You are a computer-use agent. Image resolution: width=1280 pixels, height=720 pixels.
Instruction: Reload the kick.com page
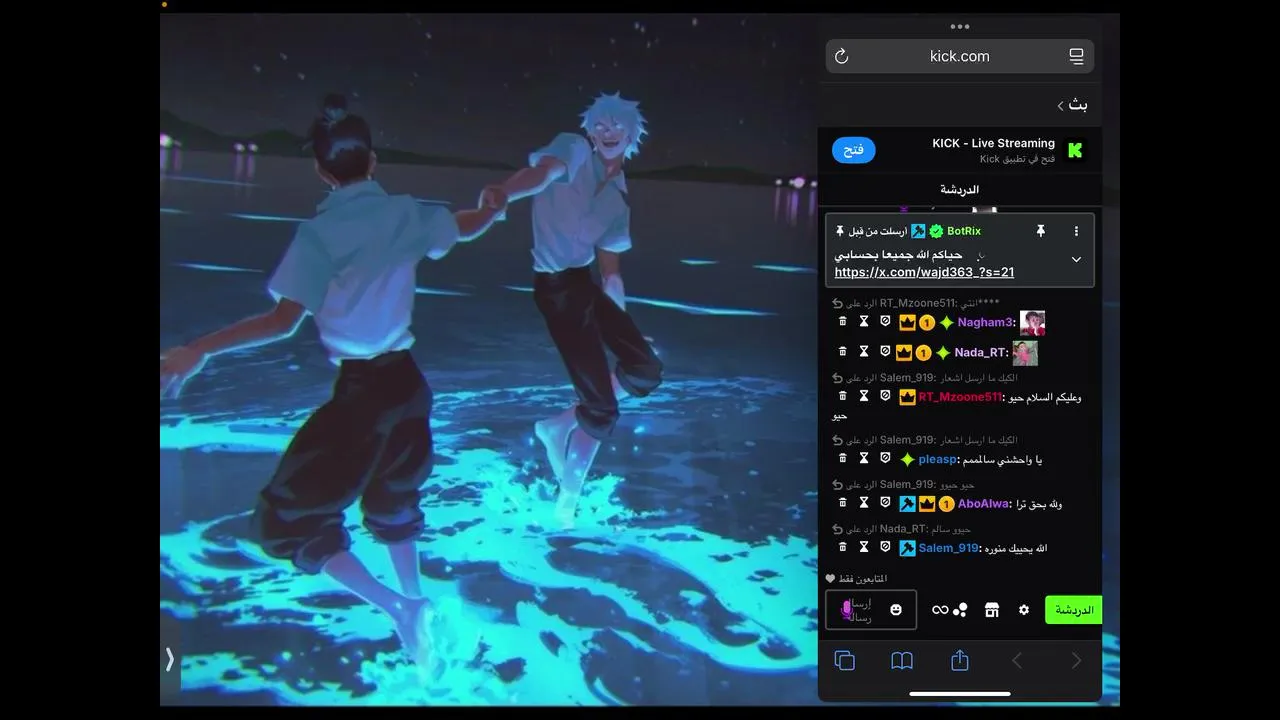pyautogui.click(x=841, y=56)
